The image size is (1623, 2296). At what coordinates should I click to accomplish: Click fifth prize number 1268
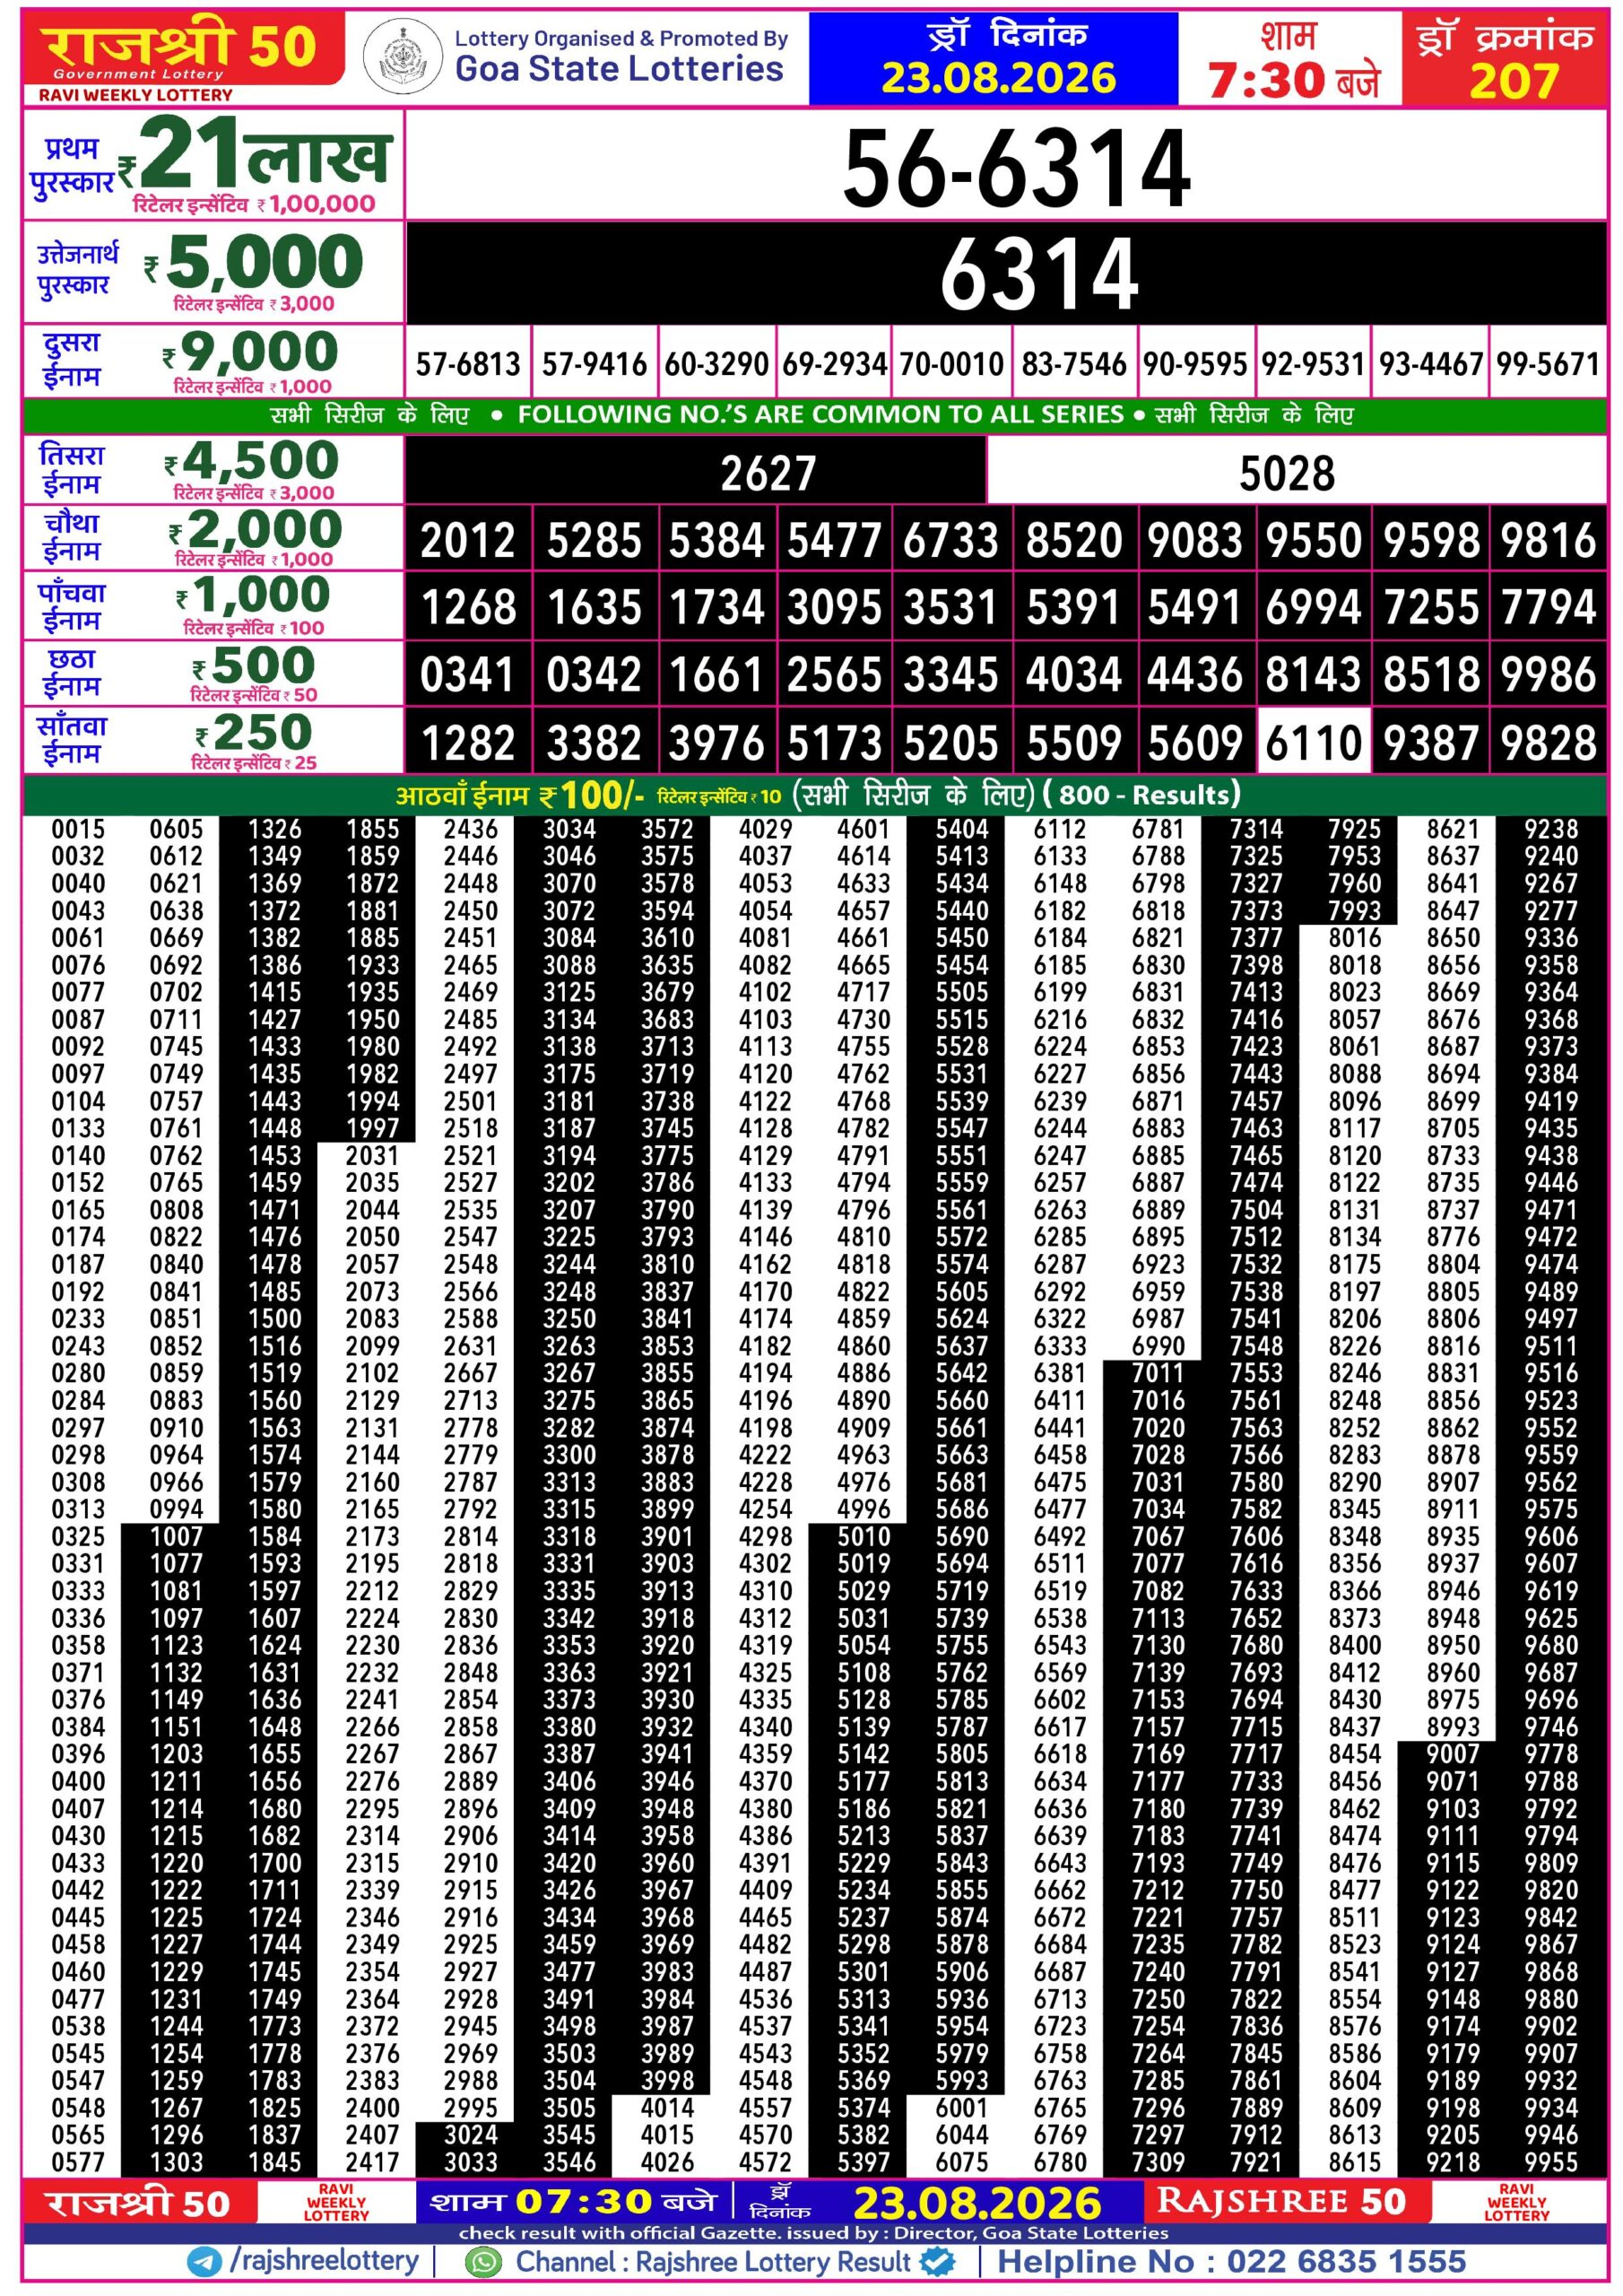[x=468, y=608]
